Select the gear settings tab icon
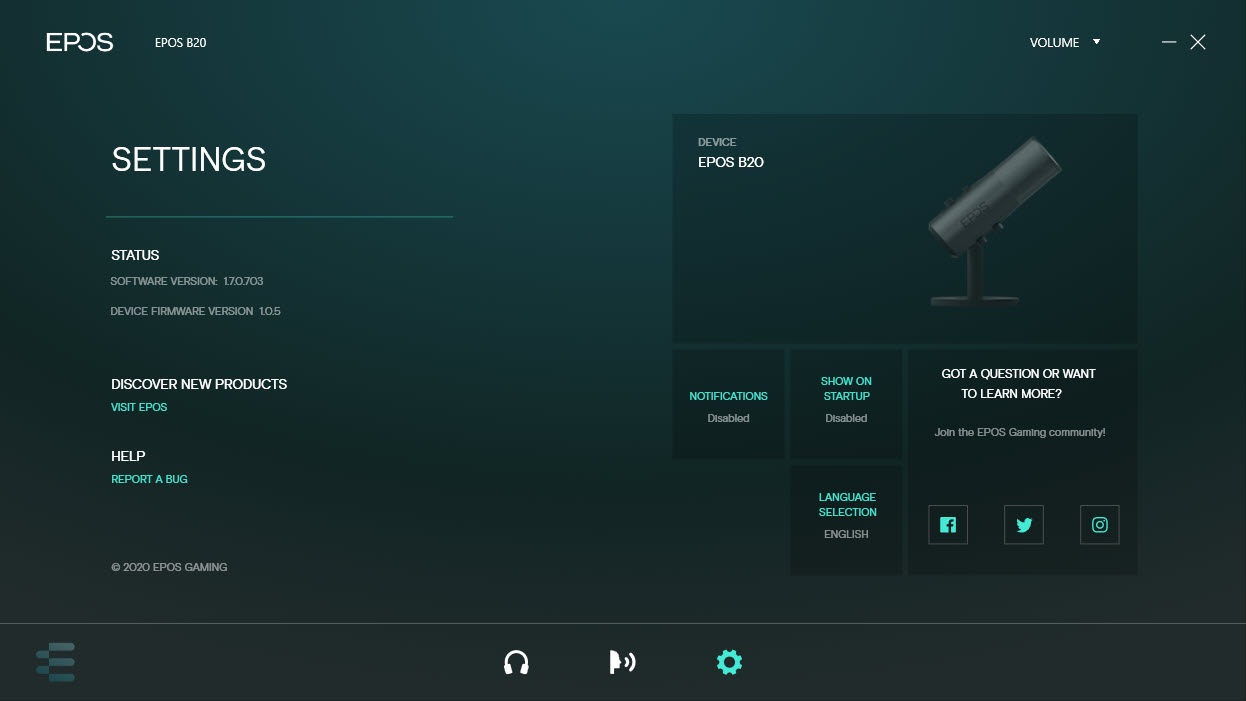Screen dimensions: 1246x701 click(730, 662)
